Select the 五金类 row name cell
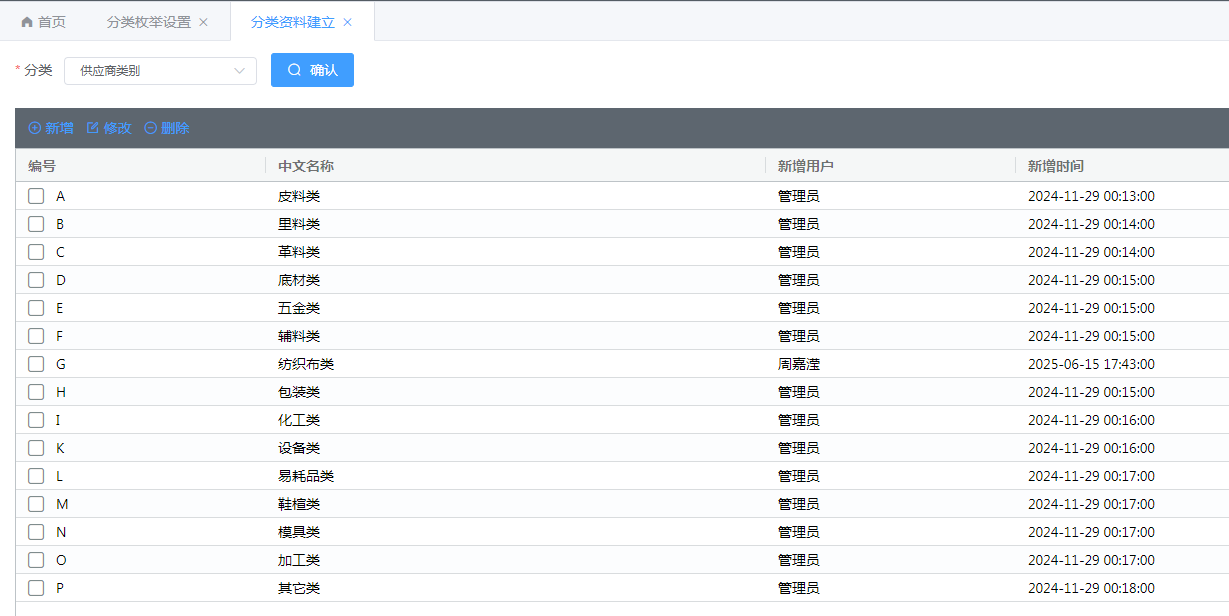Screen dimensions: 1229x616 pyautogui.click(x=299, y=308)
